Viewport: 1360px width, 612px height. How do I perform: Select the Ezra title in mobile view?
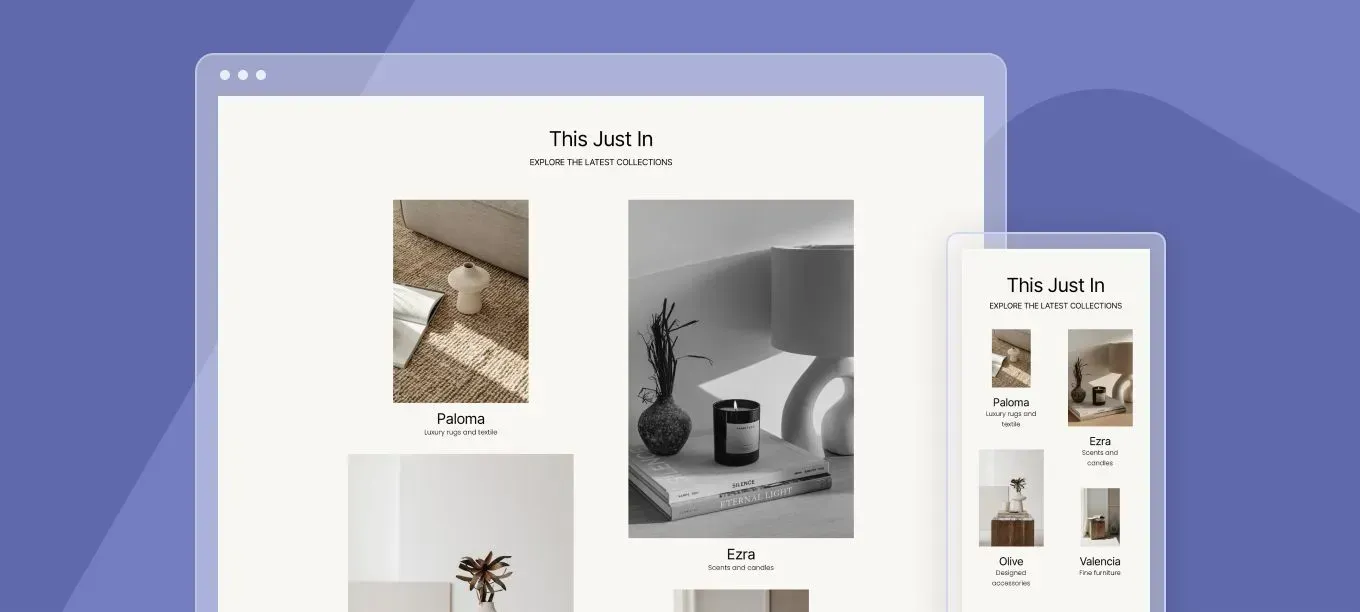[1100, 441]
